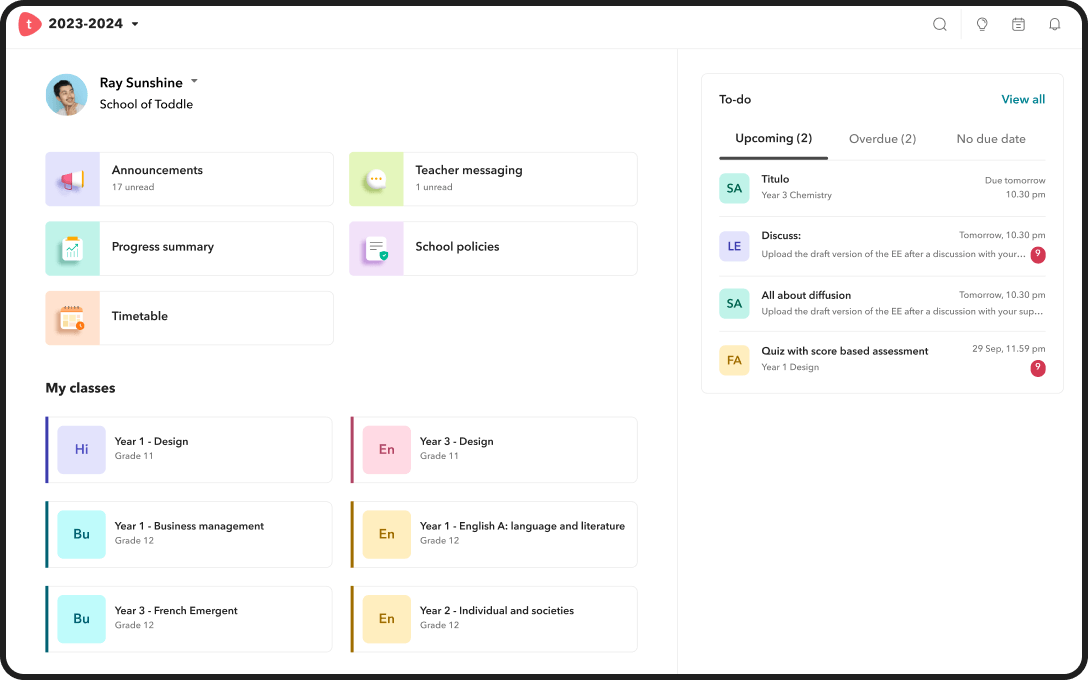Open the notifications bell icon
1088x680 pixels.
(1054, 24)
